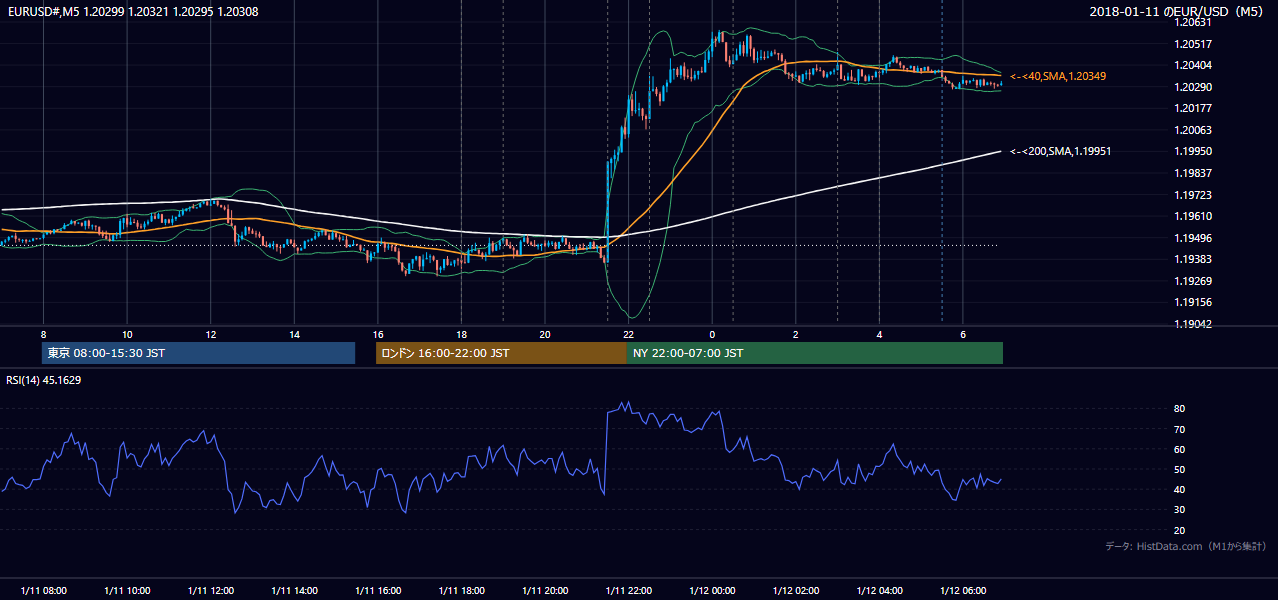Click the 1/12 02:00 bottom time label
Viewport: 1278px width, 600px height.
(x=796, y=591)
